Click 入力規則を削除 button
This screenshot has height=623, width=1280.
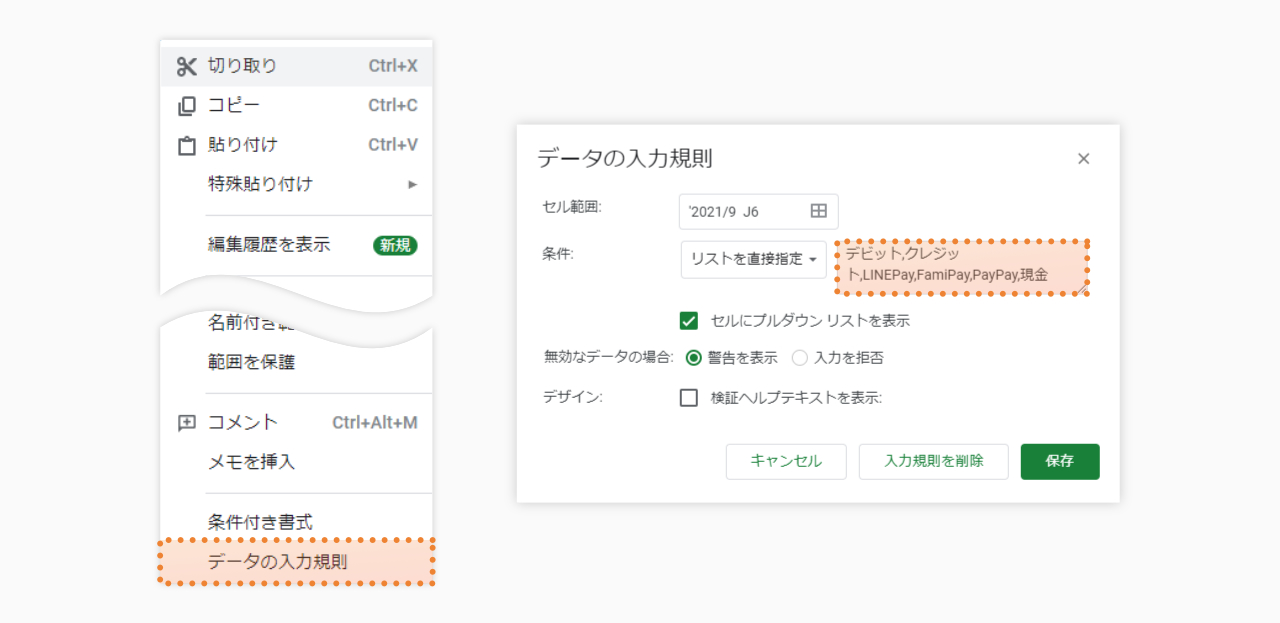[933, 462]
